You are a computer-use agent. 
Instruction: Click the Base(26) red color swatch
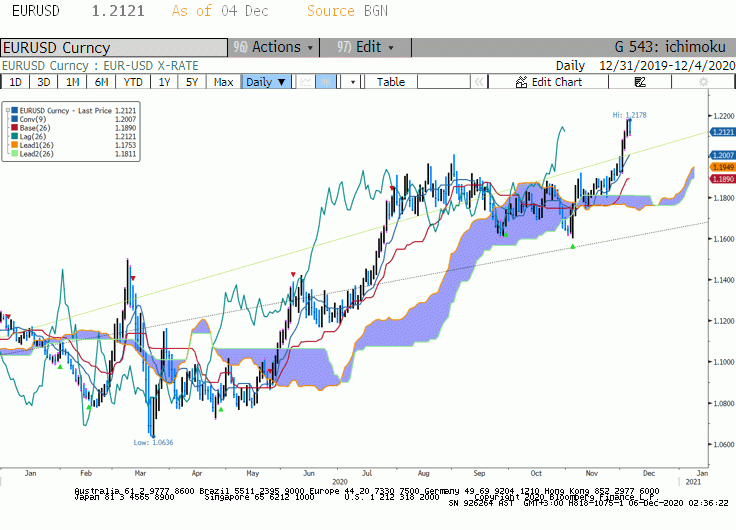(15, 128)
